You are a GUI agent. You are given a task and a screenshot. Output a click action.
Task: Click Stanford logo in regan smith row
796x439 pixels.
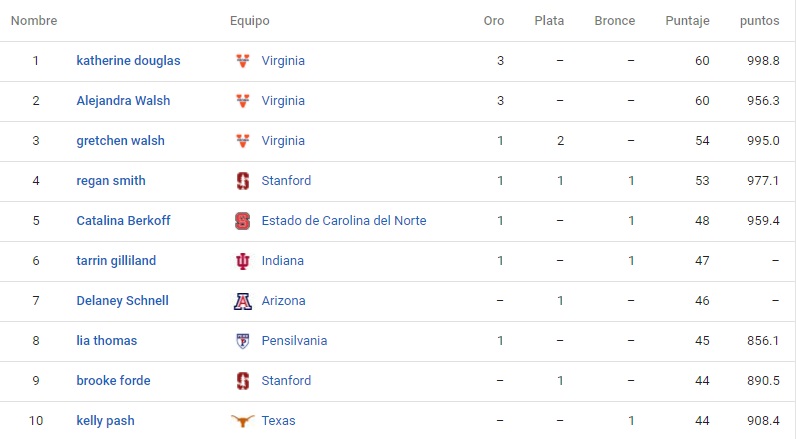pos(243,181)
